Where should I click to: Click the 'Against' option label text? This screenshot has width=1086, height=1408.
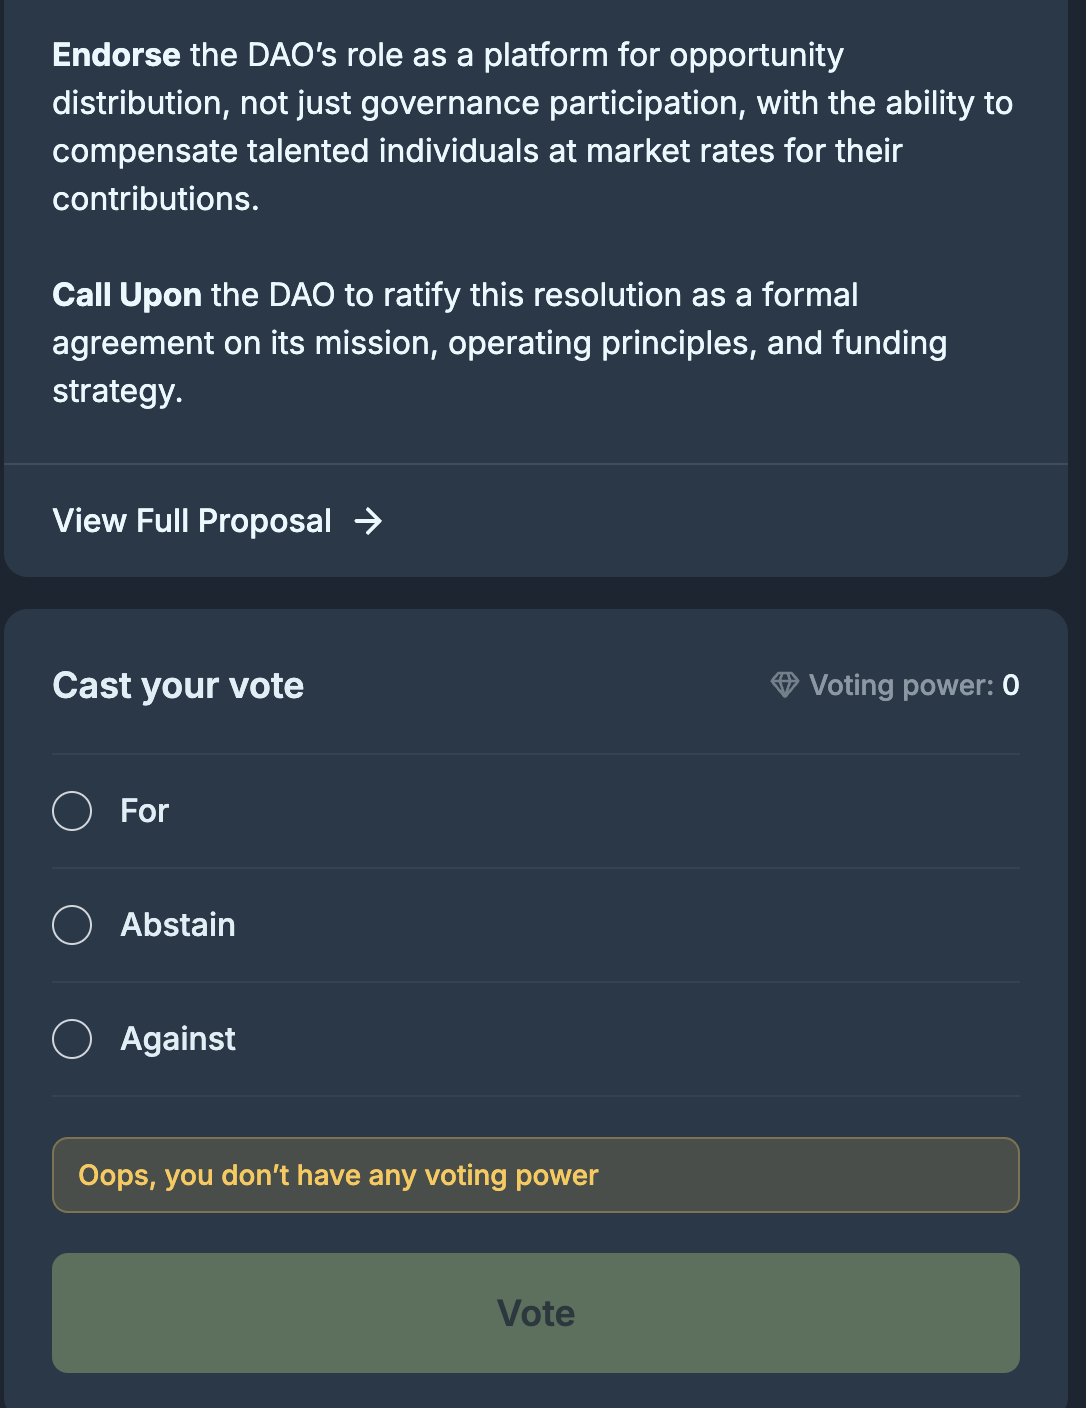[178, 1039]
